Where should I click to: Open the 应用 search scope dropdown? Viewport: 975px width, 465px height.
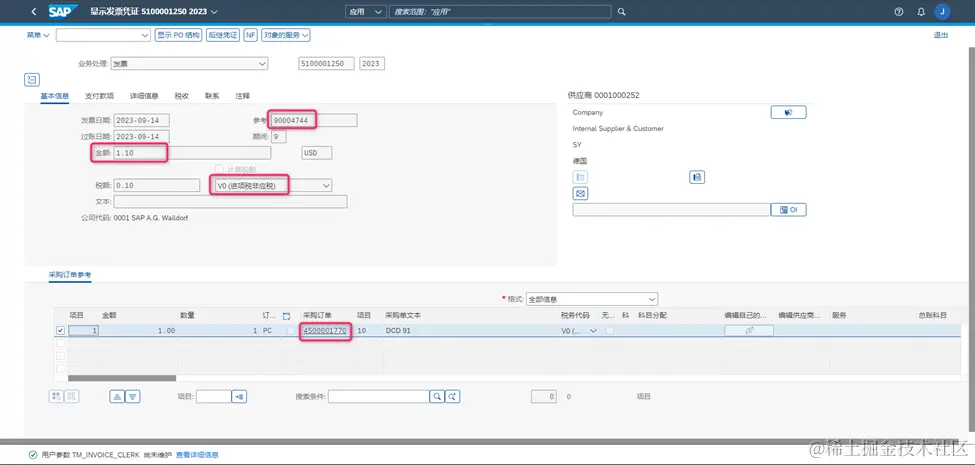tap(365, 11)
